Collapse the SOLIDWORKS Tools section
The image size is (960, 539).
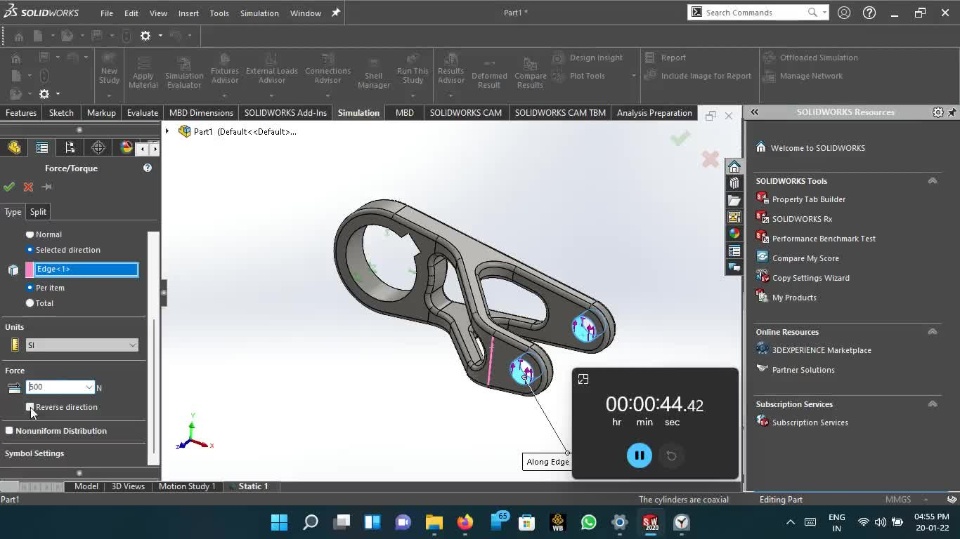coord(932,181)
